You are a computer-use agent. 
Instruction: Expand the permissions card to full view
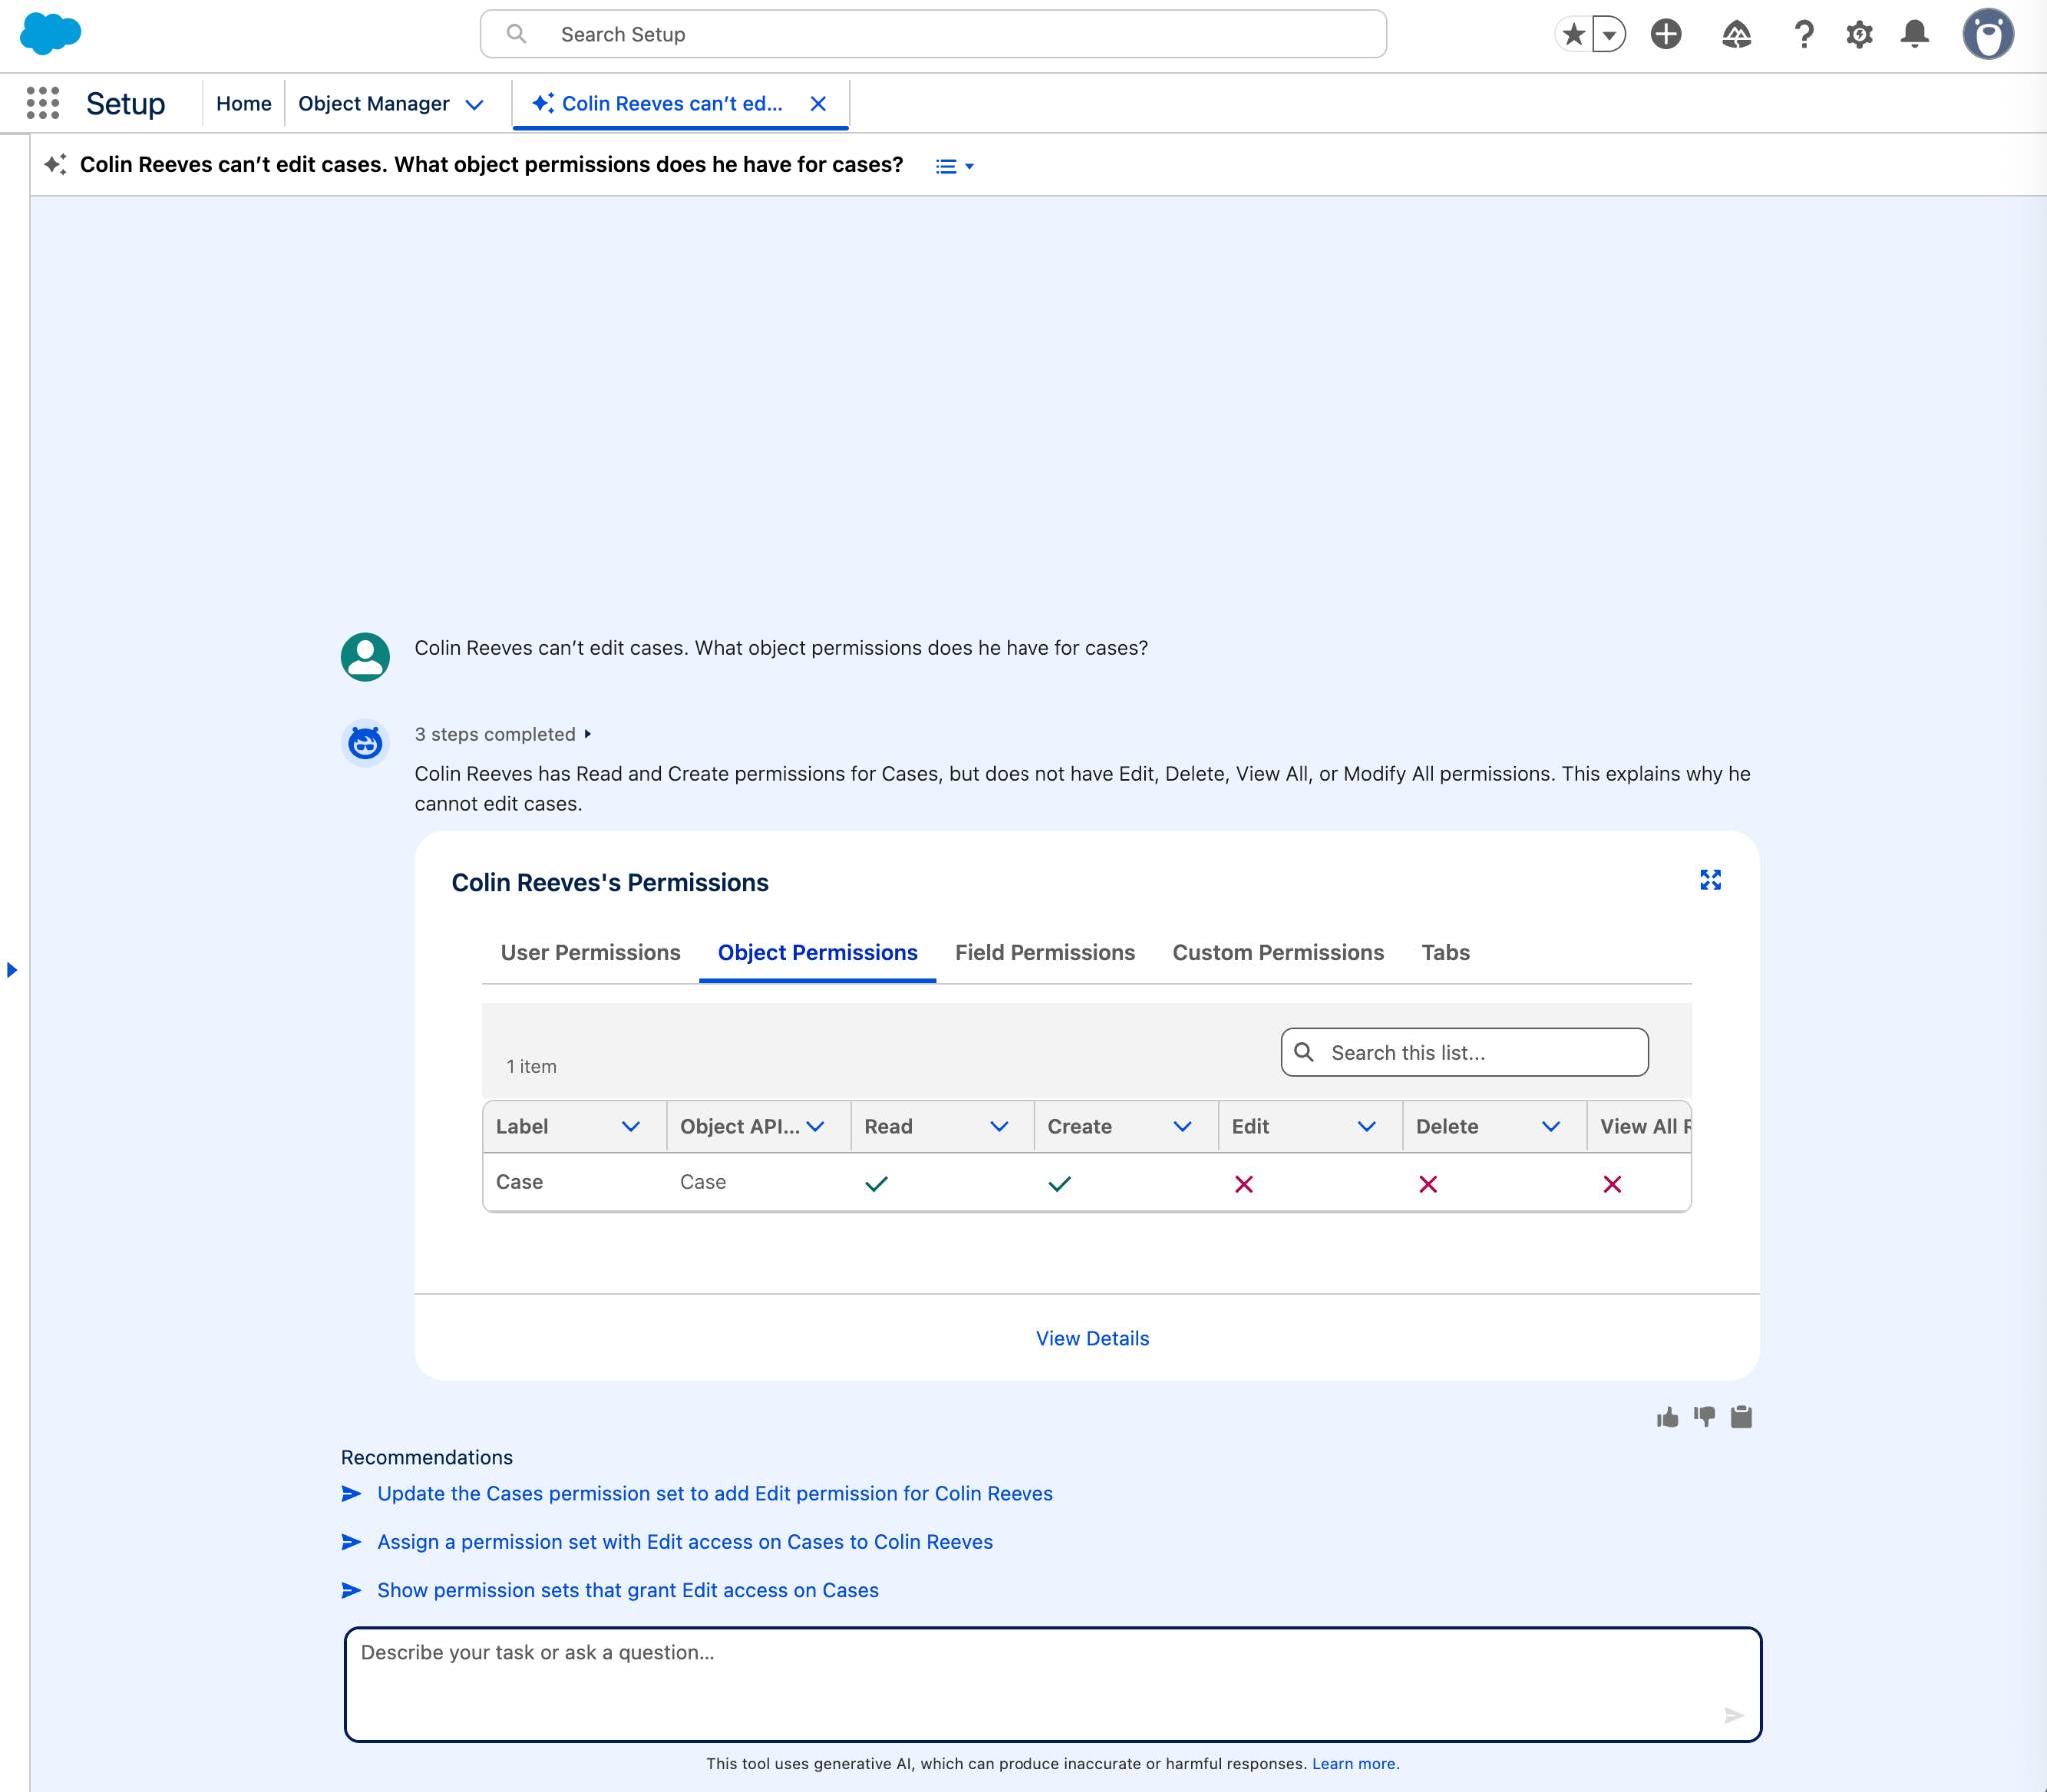click(x=1711, y=879)
